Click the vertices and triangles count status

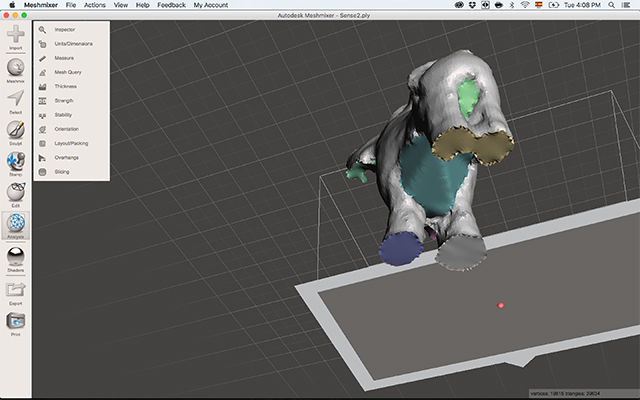[x=565, y=393]
